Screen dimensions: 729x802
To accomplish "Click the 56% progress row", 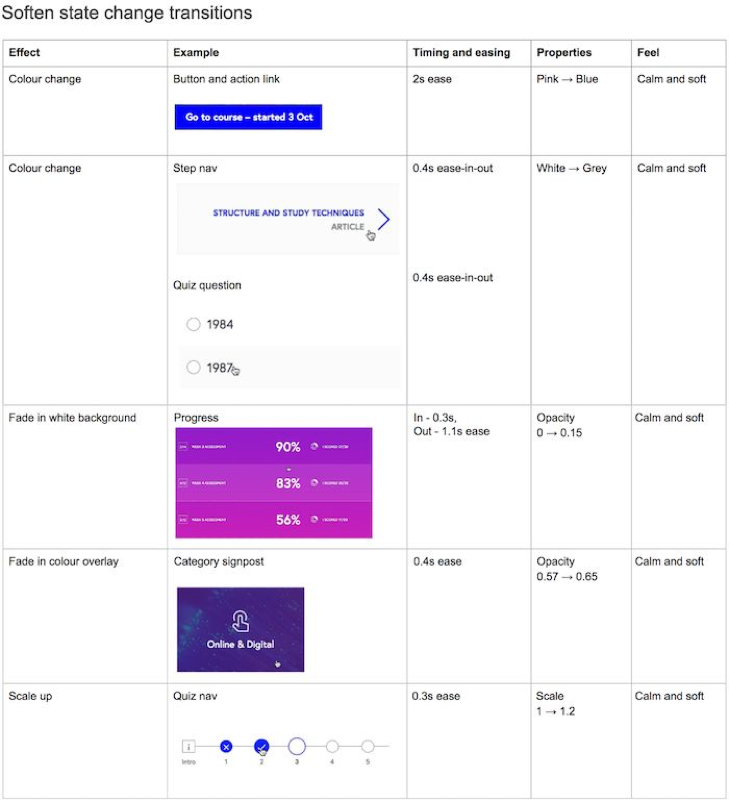I will [x=274, y=520].
